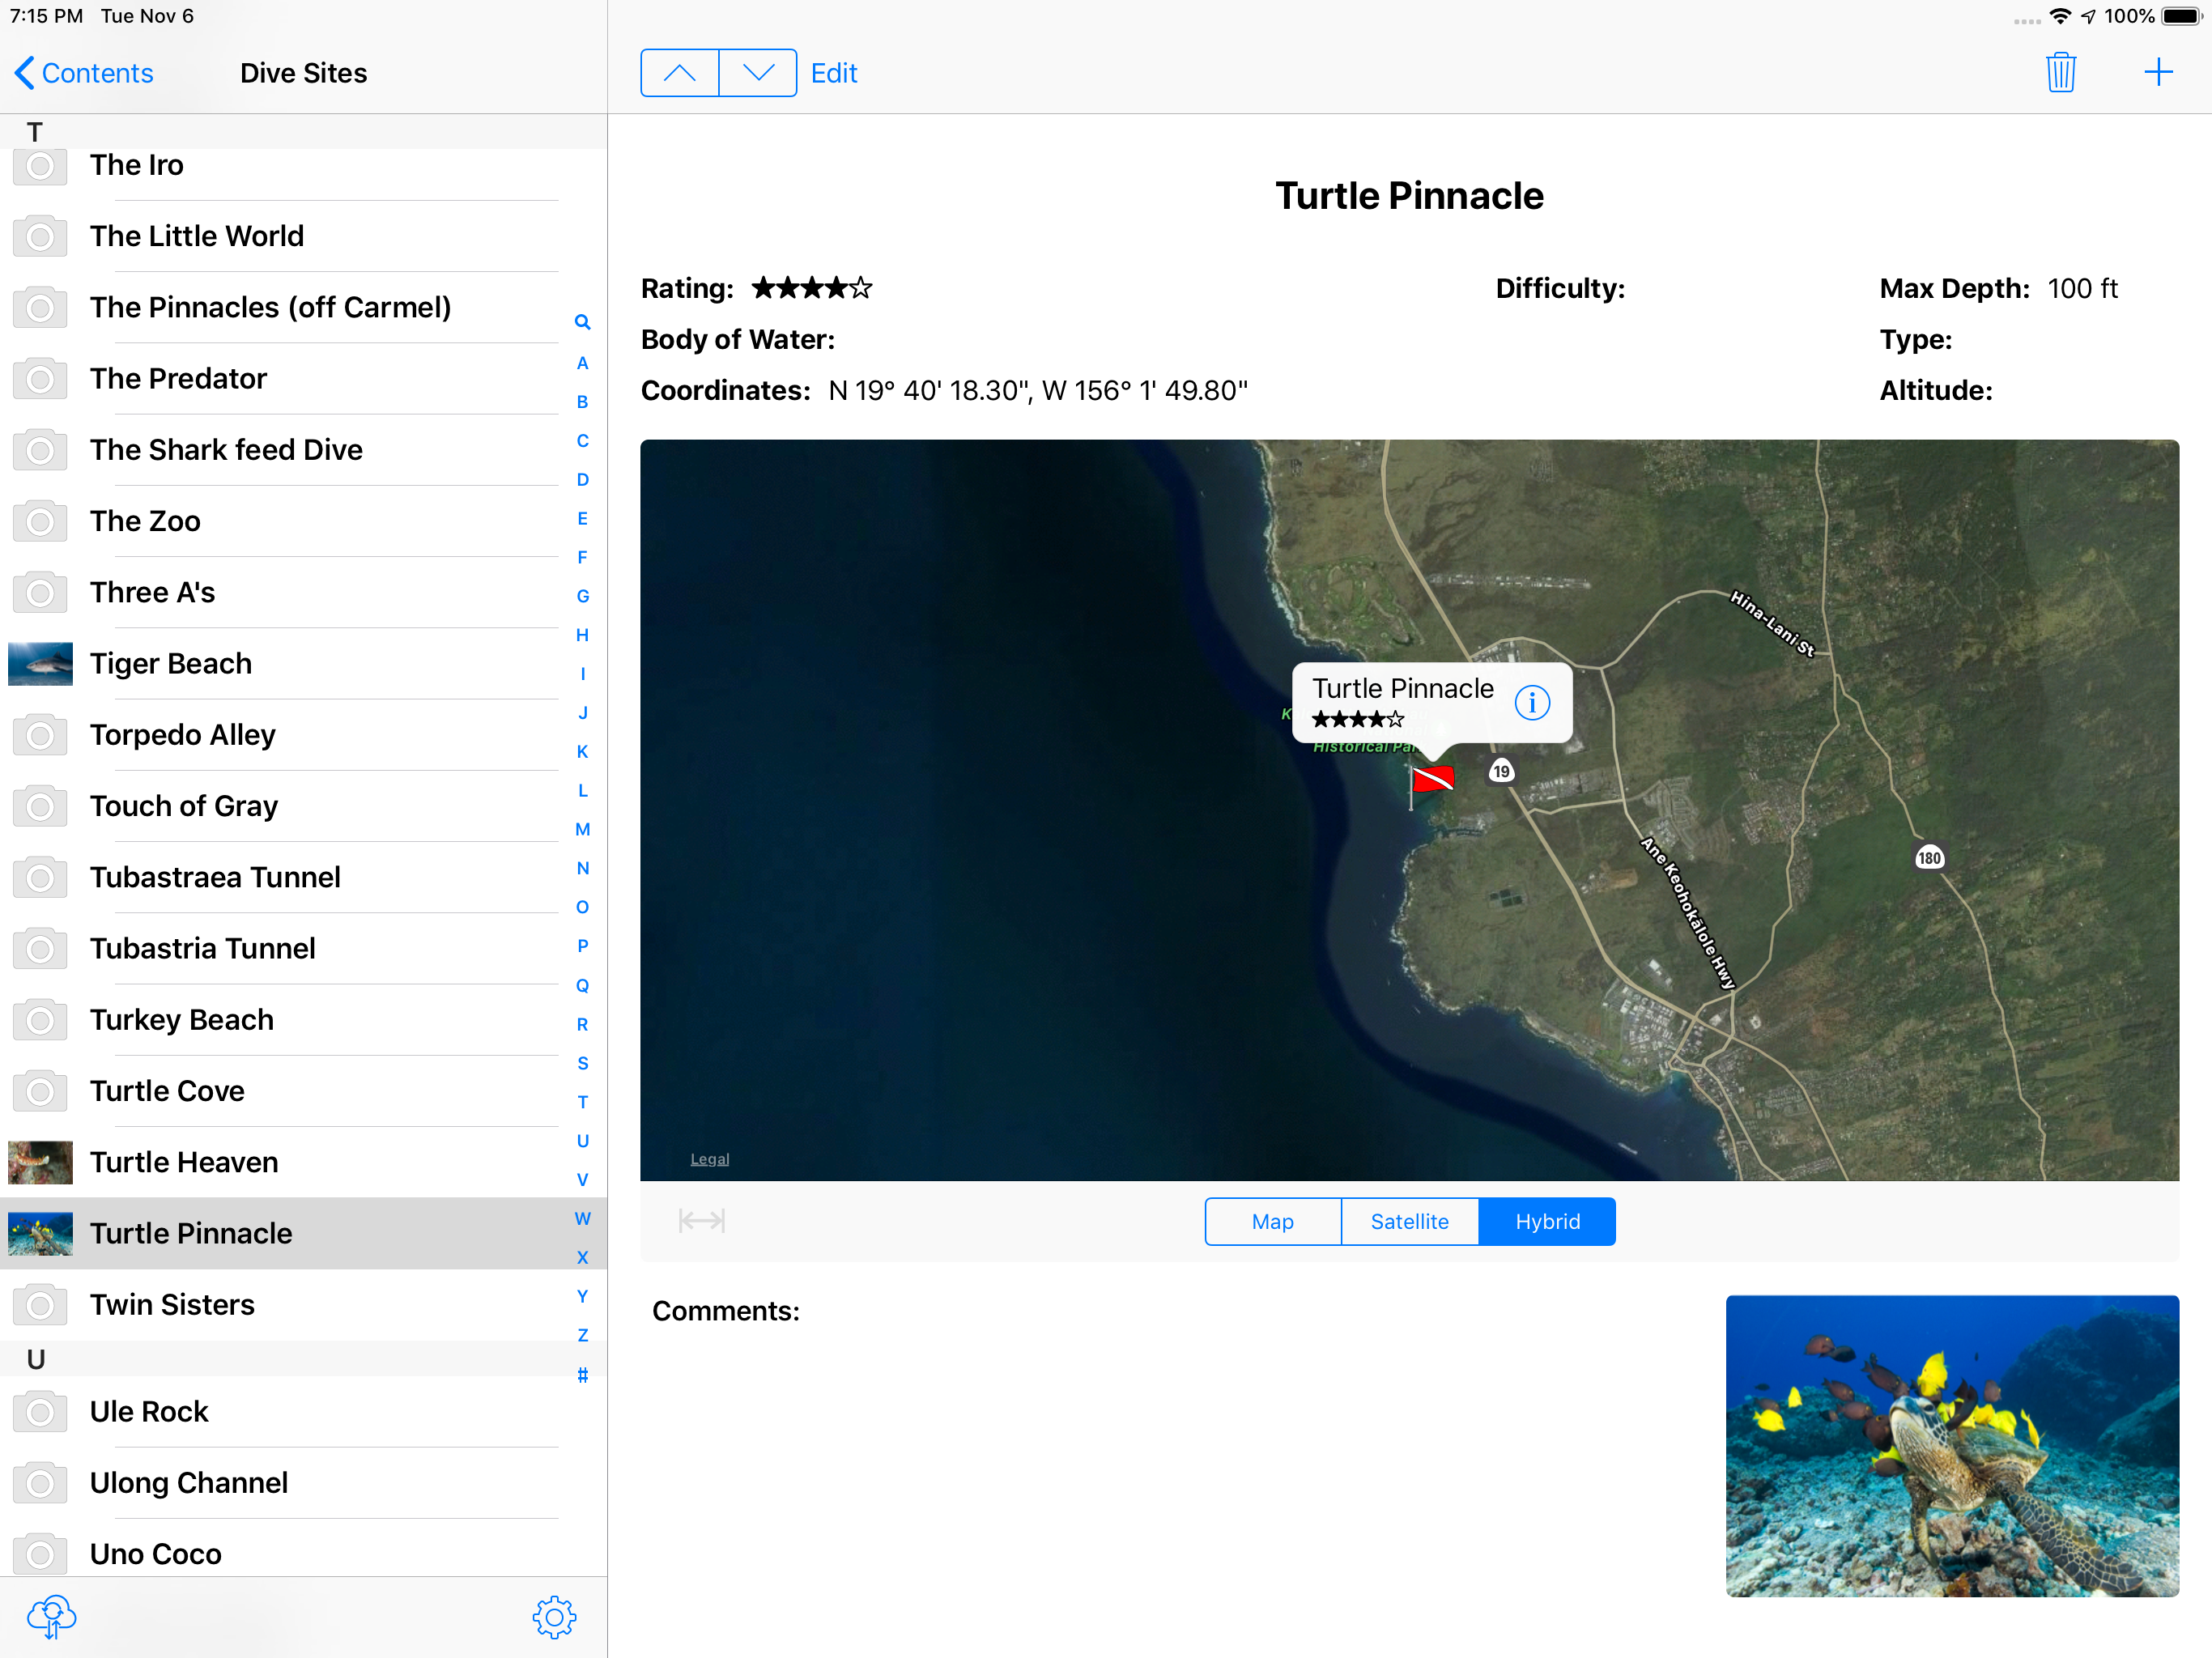The width and height of the screenshot is (2212, 1658).
Task: Switch map view to Map
Action: (1272, 1221)
